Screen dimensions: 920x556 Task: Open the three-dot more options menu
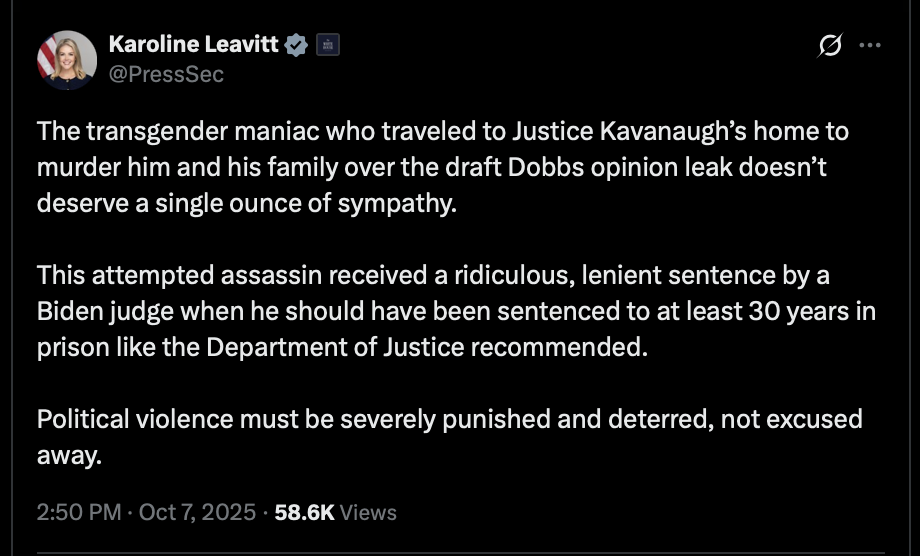(x=870, y=46)
